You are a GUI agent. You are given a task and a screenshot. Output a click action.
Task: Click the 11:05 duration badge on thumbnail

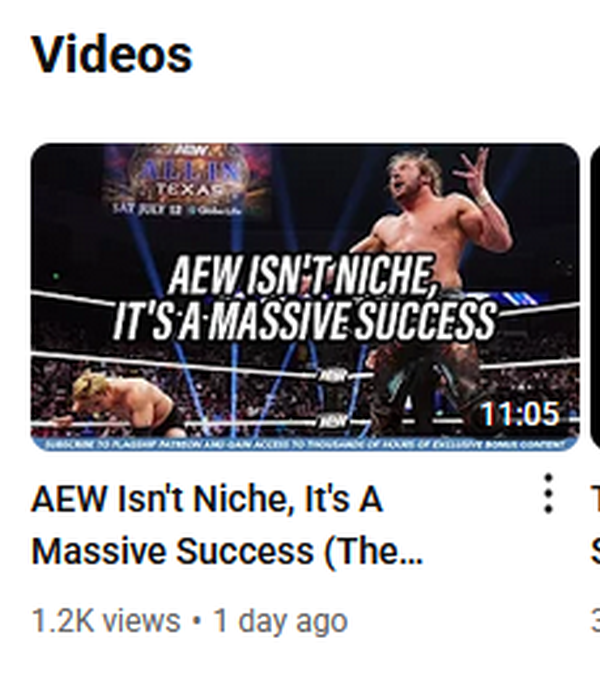click(x=520, y=414)
